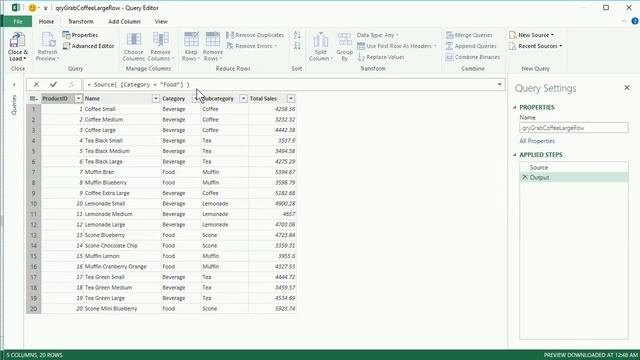Screen dimensions: 640x360
Task: Collapse the APPLIED STEPS section
Action: [x=515, y=155]
